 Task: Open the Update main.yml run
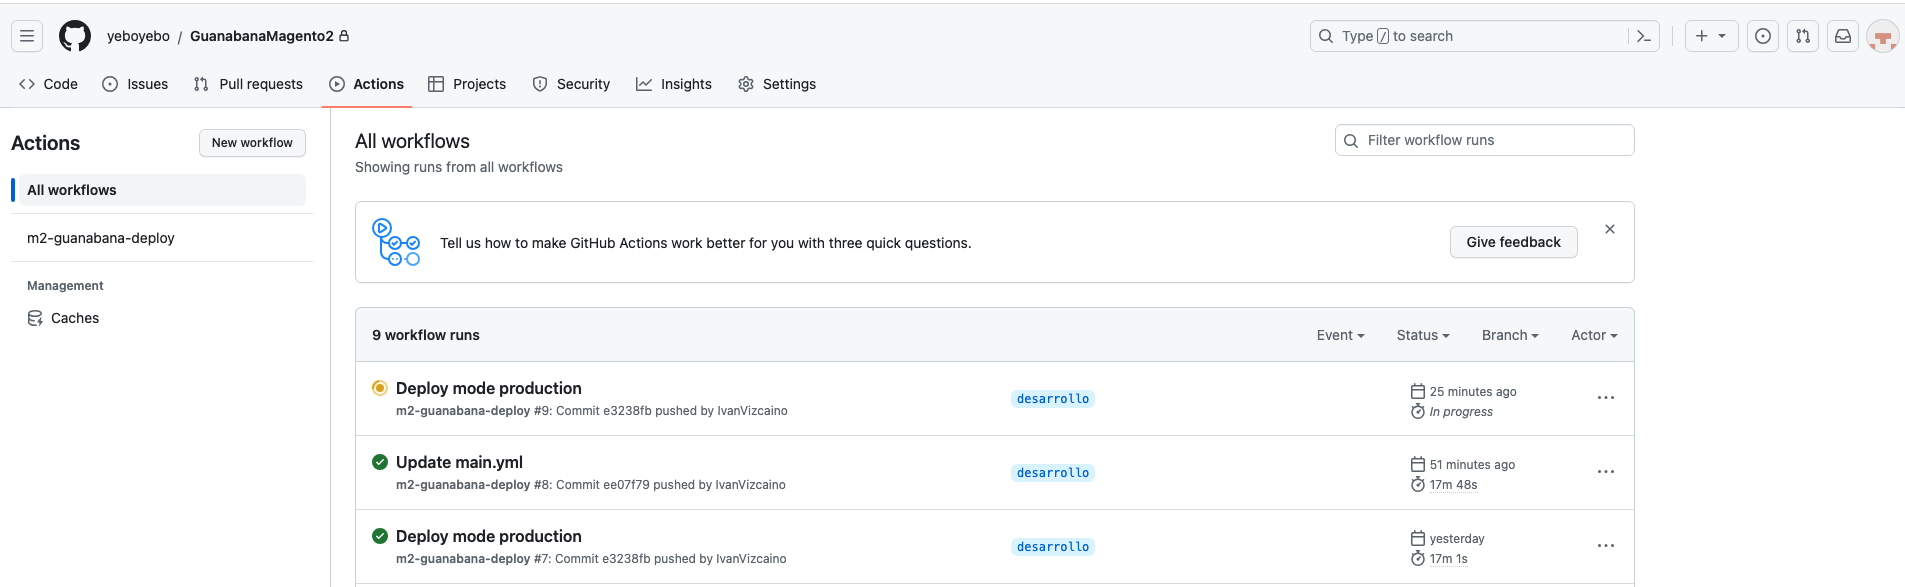(459, 462)
